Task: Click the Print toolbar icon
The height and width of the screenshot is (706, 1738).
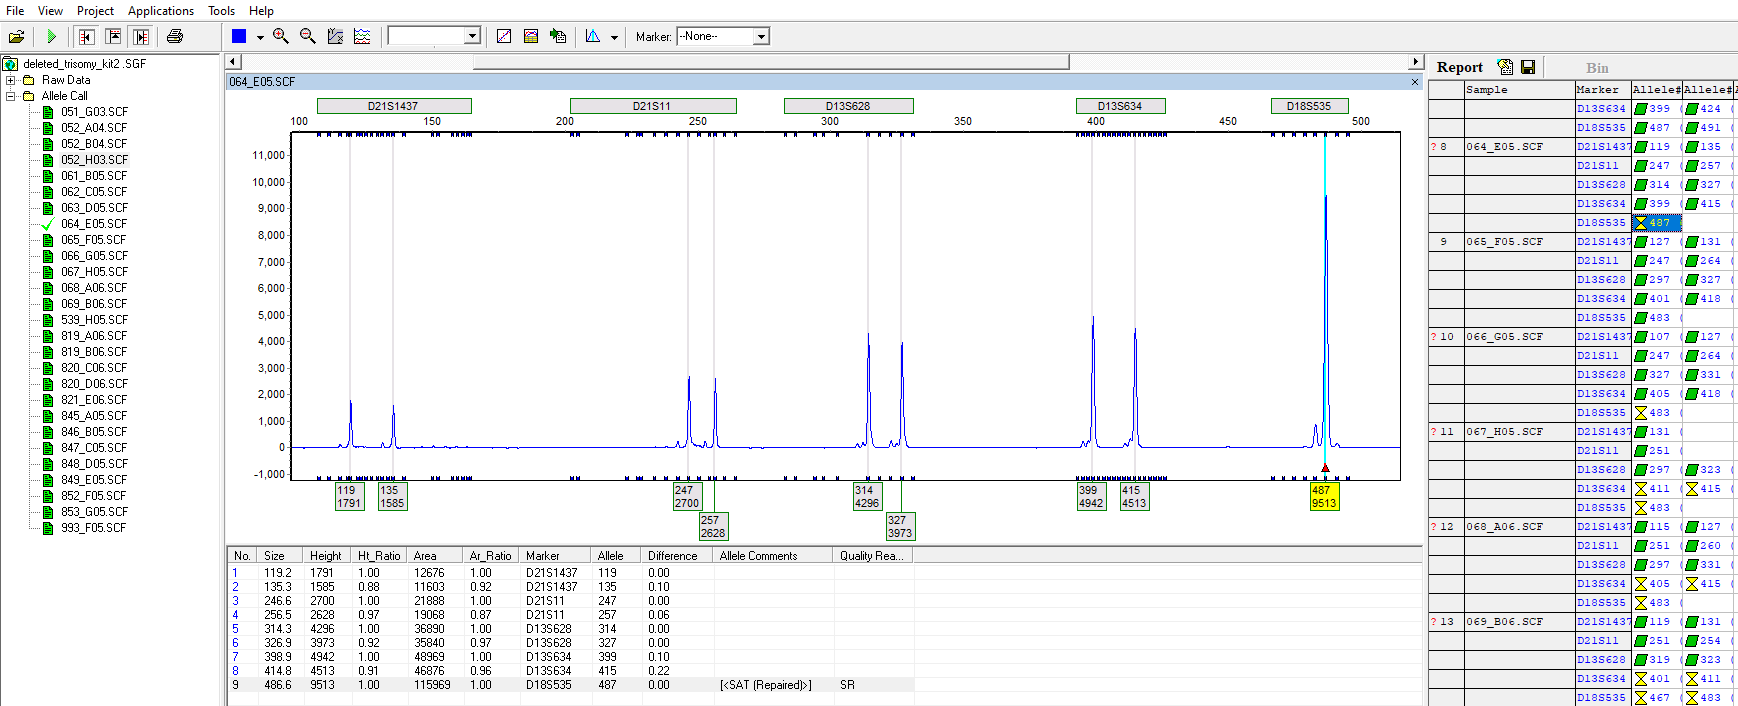Action: pos(175,37)
